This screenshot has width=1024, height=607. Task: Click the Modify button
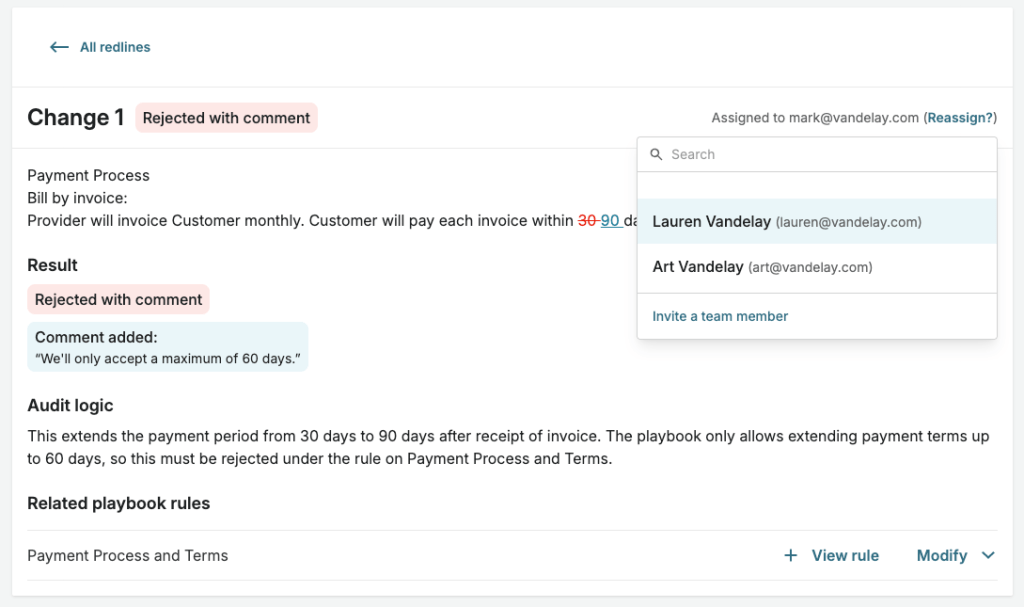(942, 555)
